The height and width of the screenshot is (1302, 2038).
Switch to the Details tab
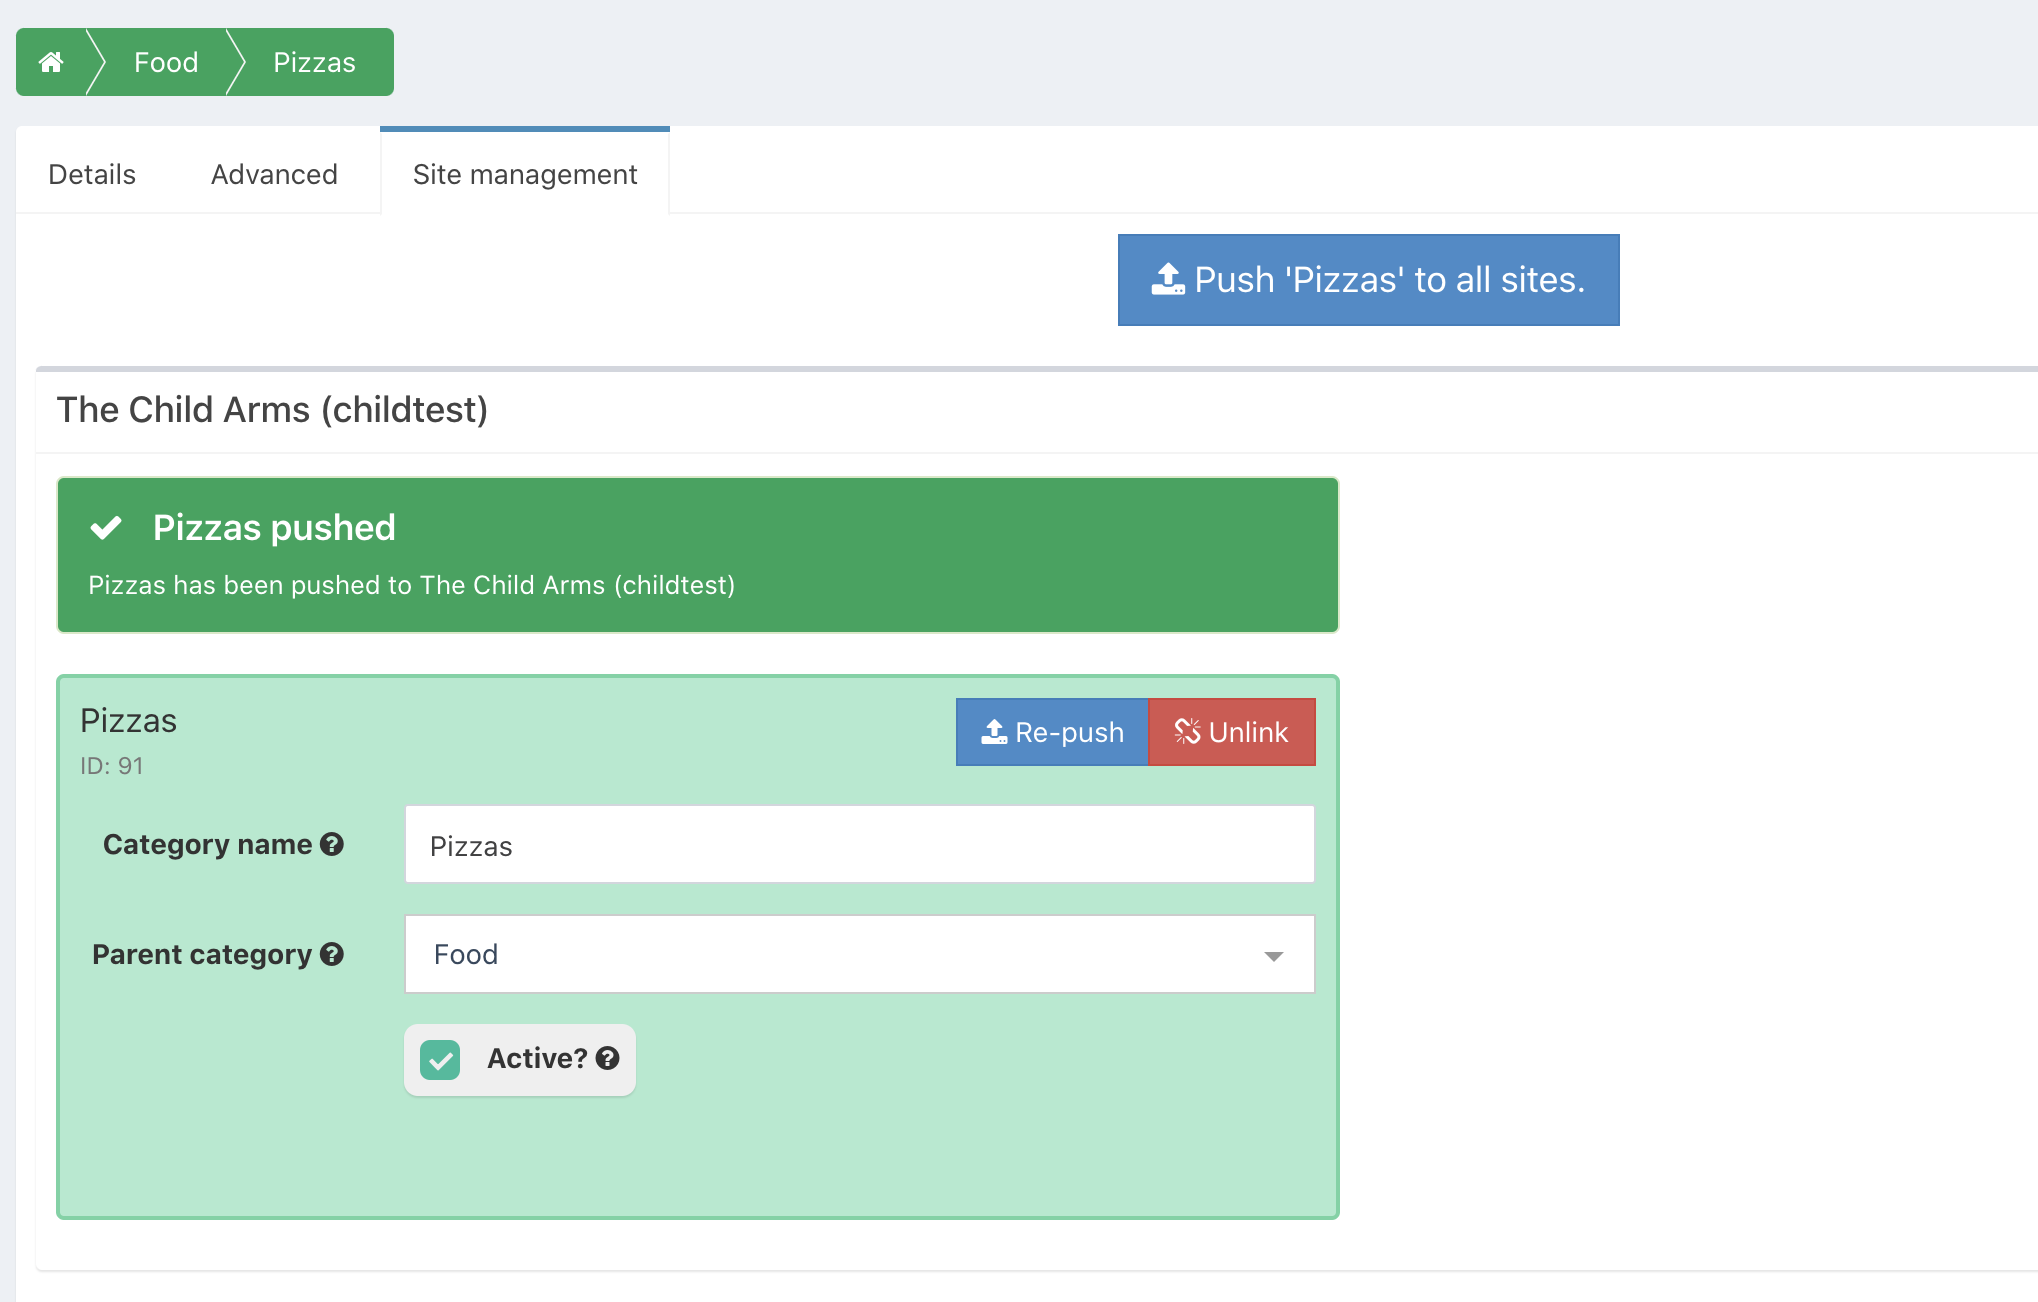coord(92,174)
